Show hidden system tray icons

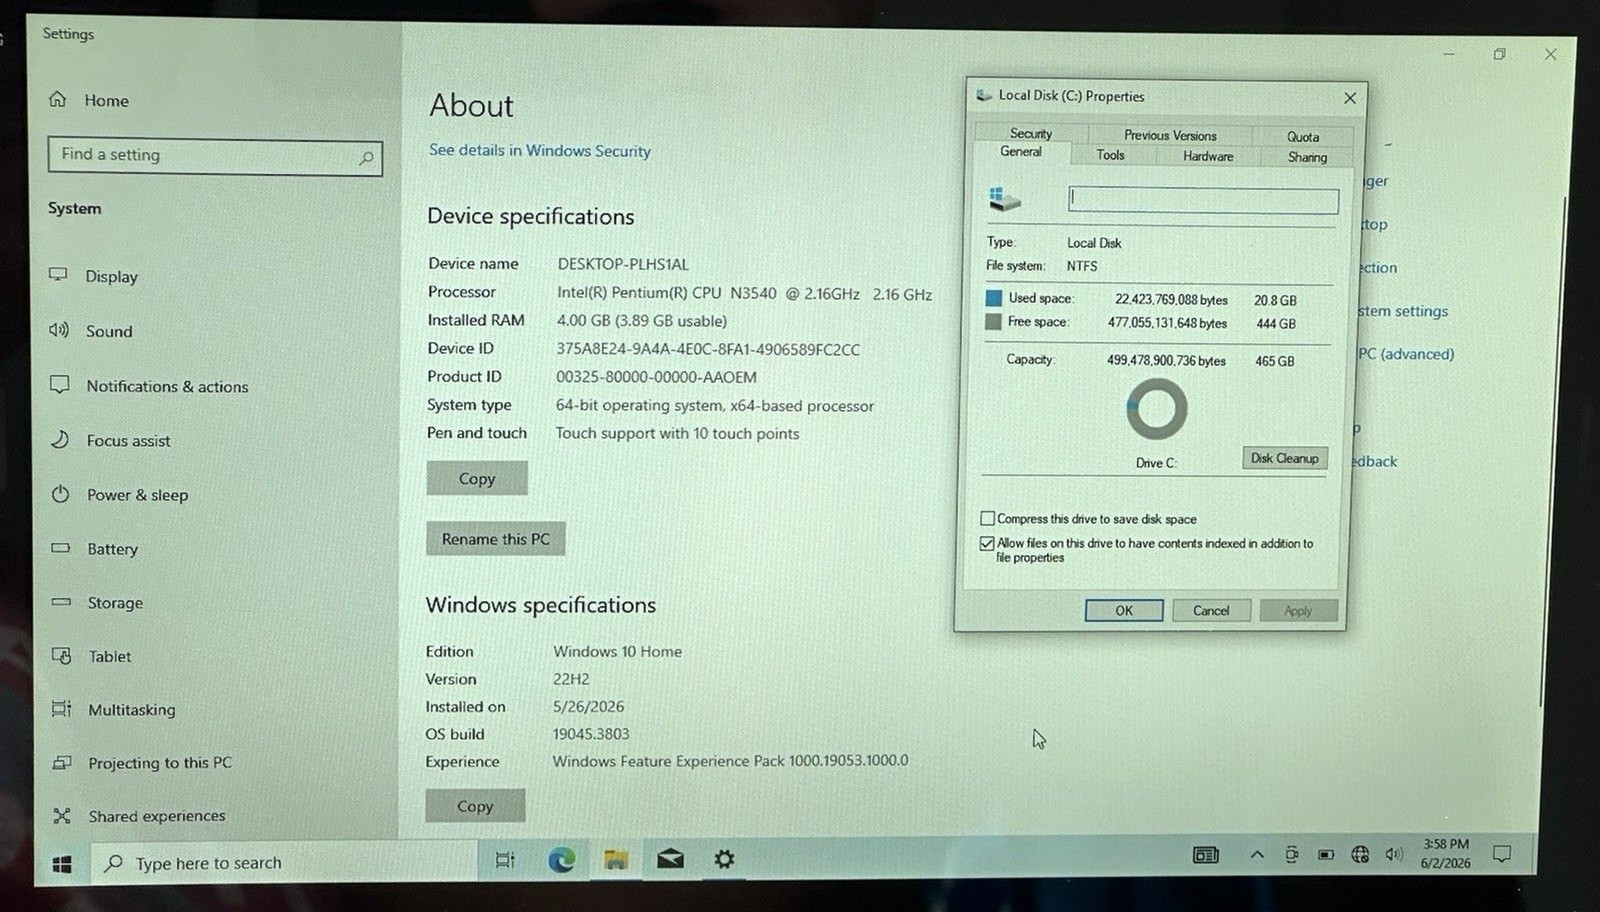tap(1257, 854)
